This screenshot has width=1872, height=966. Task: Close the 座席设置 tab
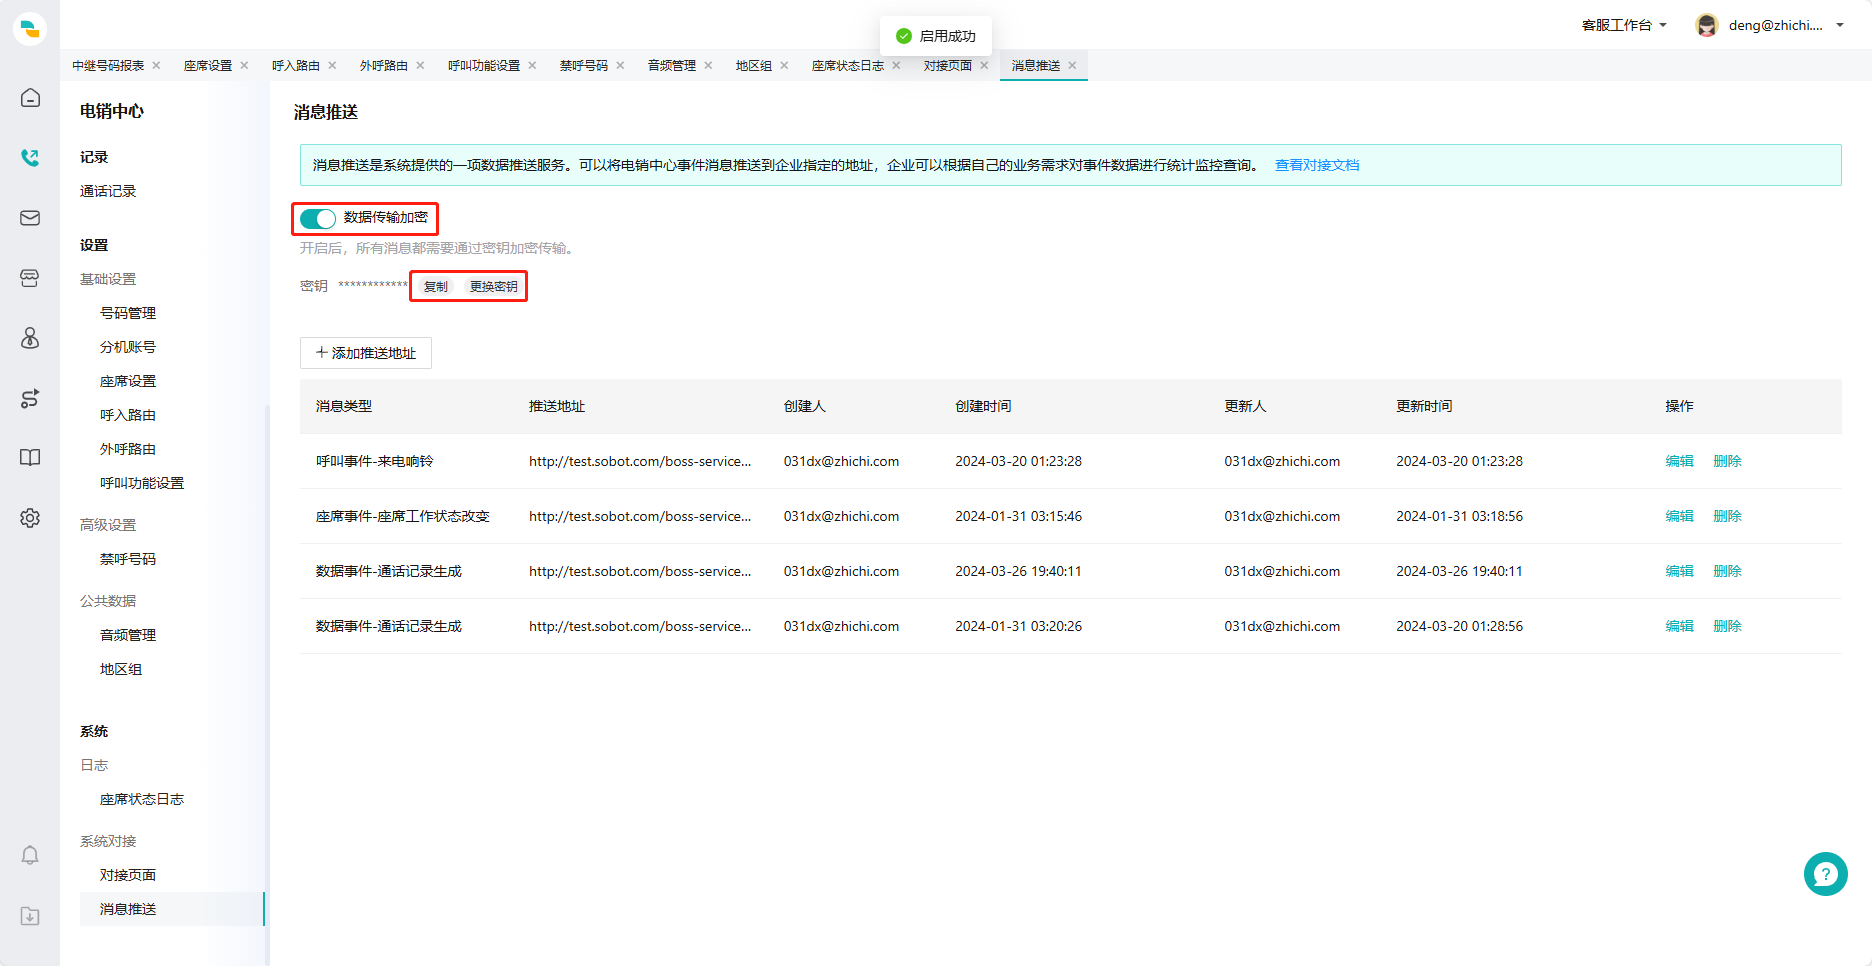pyautogui.click(x=244, y=65)
